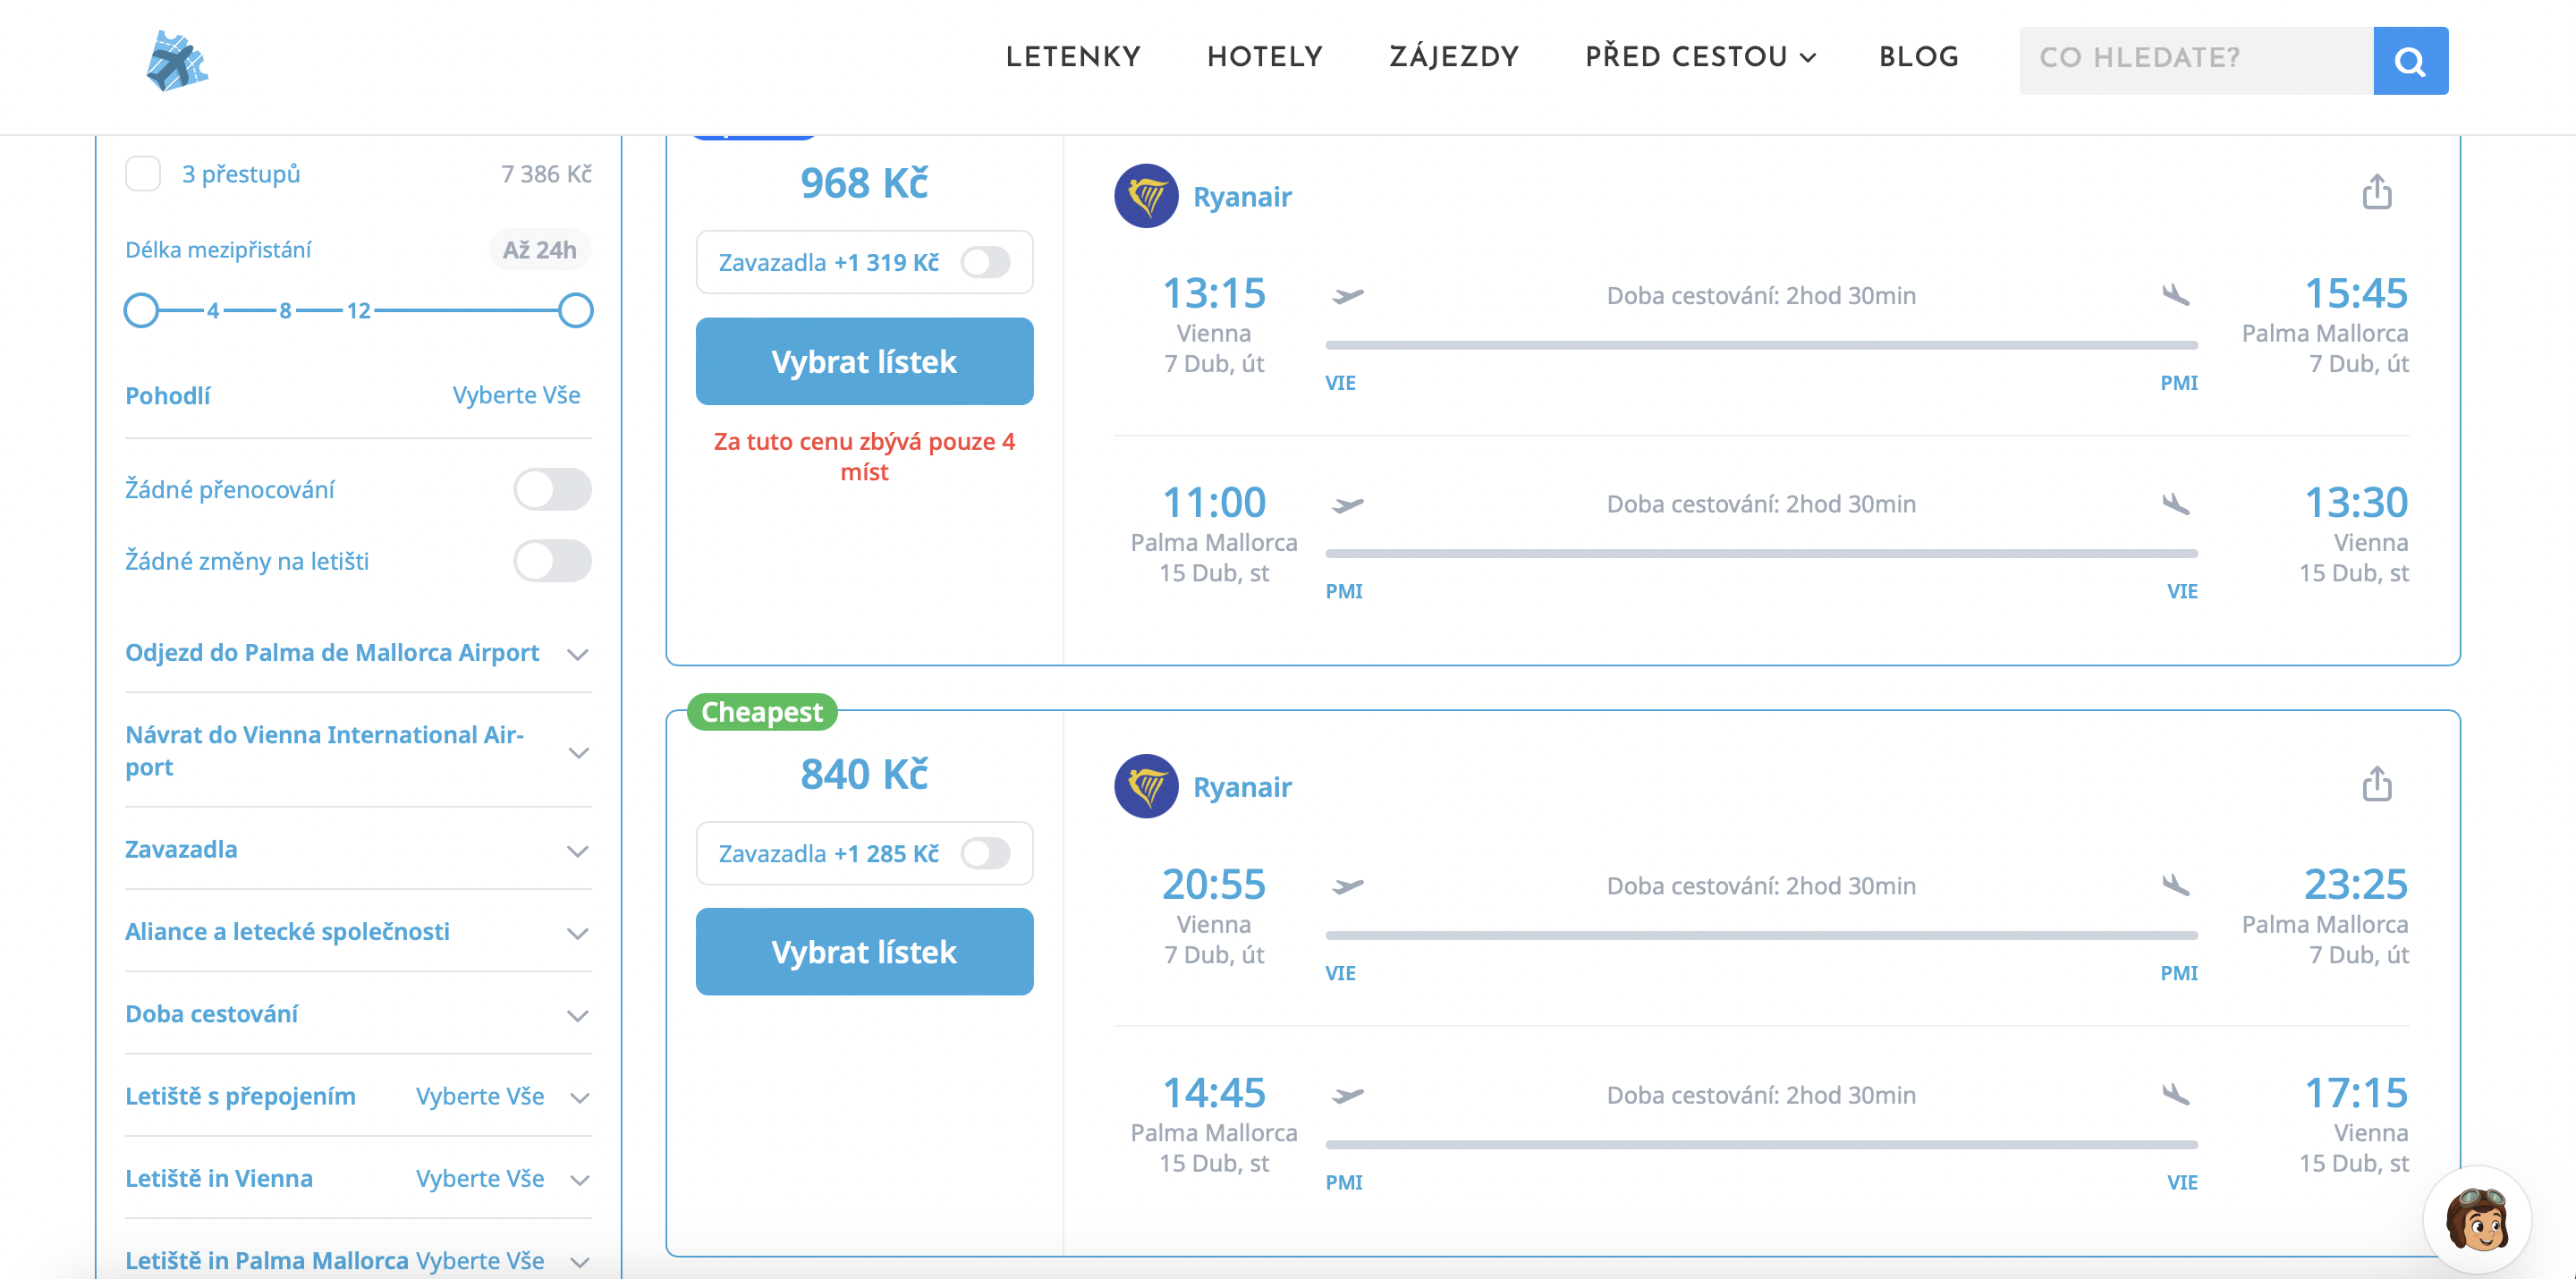
Task: Expand Odjezd do Palma de Mallorca Airport
Action: point(577,654)
